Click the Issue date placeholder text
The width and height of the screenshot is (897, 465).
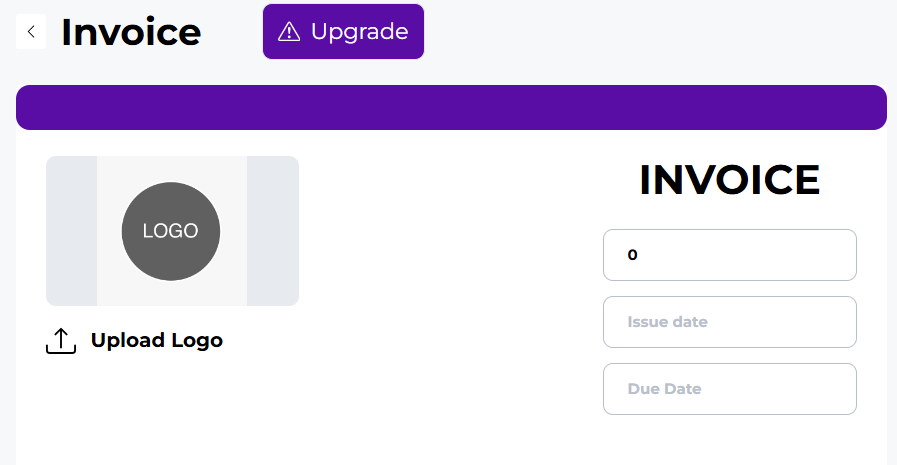[668, 322]
